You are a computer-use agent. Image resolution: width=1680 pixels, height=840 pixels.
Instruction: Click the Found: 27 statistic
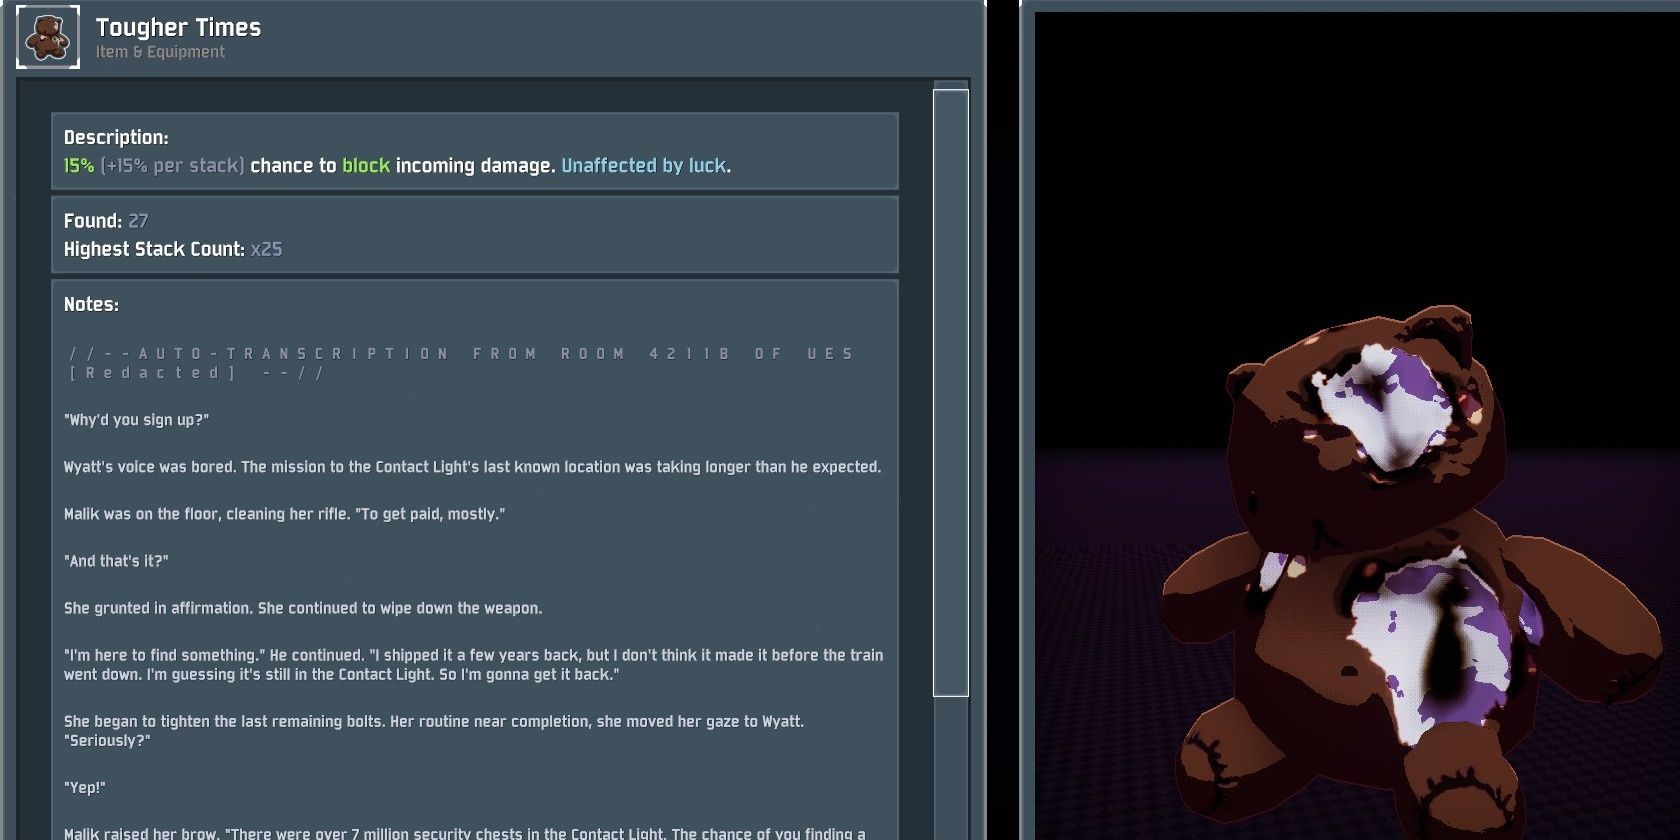106,221
